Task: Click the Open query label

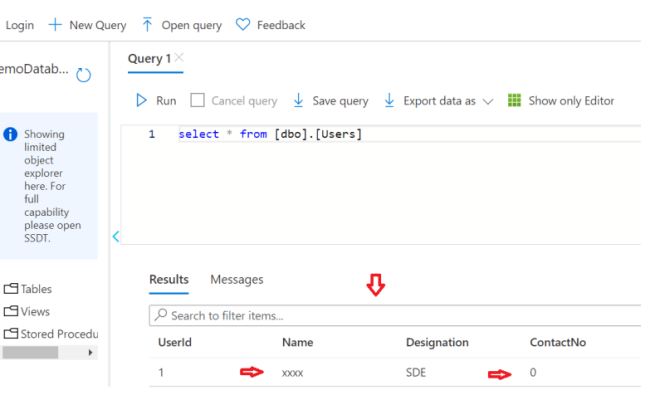Action: pyautogui.click(x=192, y=25)
